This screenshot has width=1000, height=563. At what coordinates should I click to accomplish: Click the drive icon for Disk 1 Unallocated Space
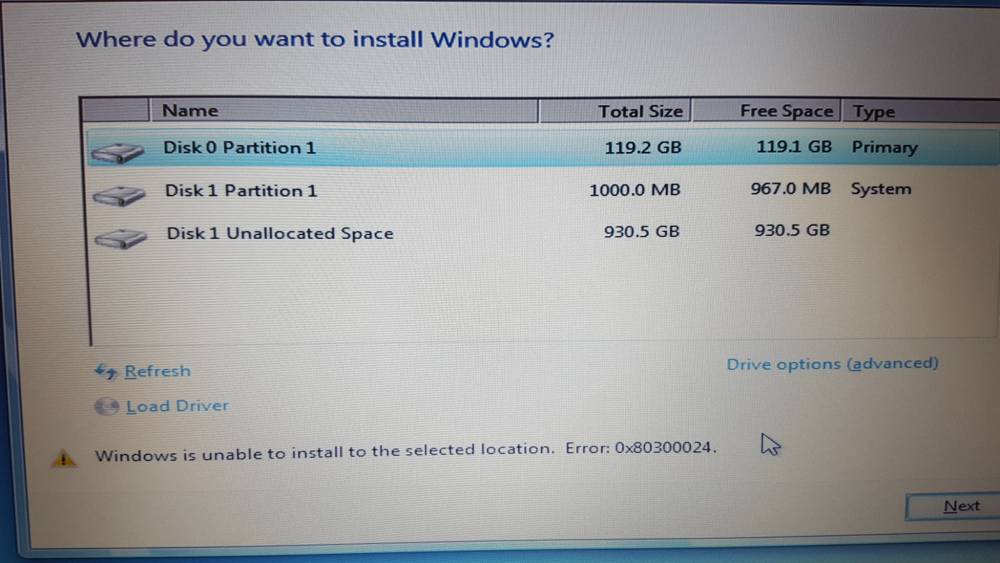click(x=121, y=238)
